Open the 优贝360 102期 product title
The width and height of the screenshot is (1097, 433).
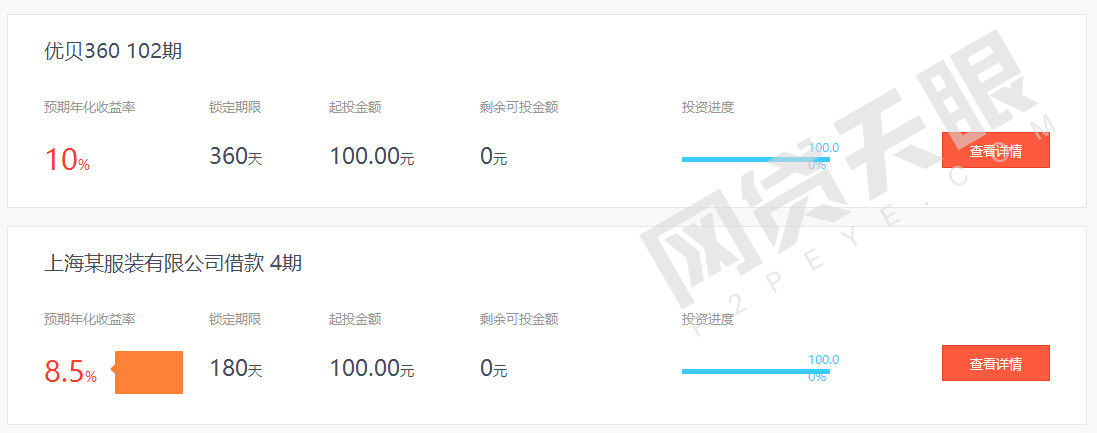tap(113, 51)
